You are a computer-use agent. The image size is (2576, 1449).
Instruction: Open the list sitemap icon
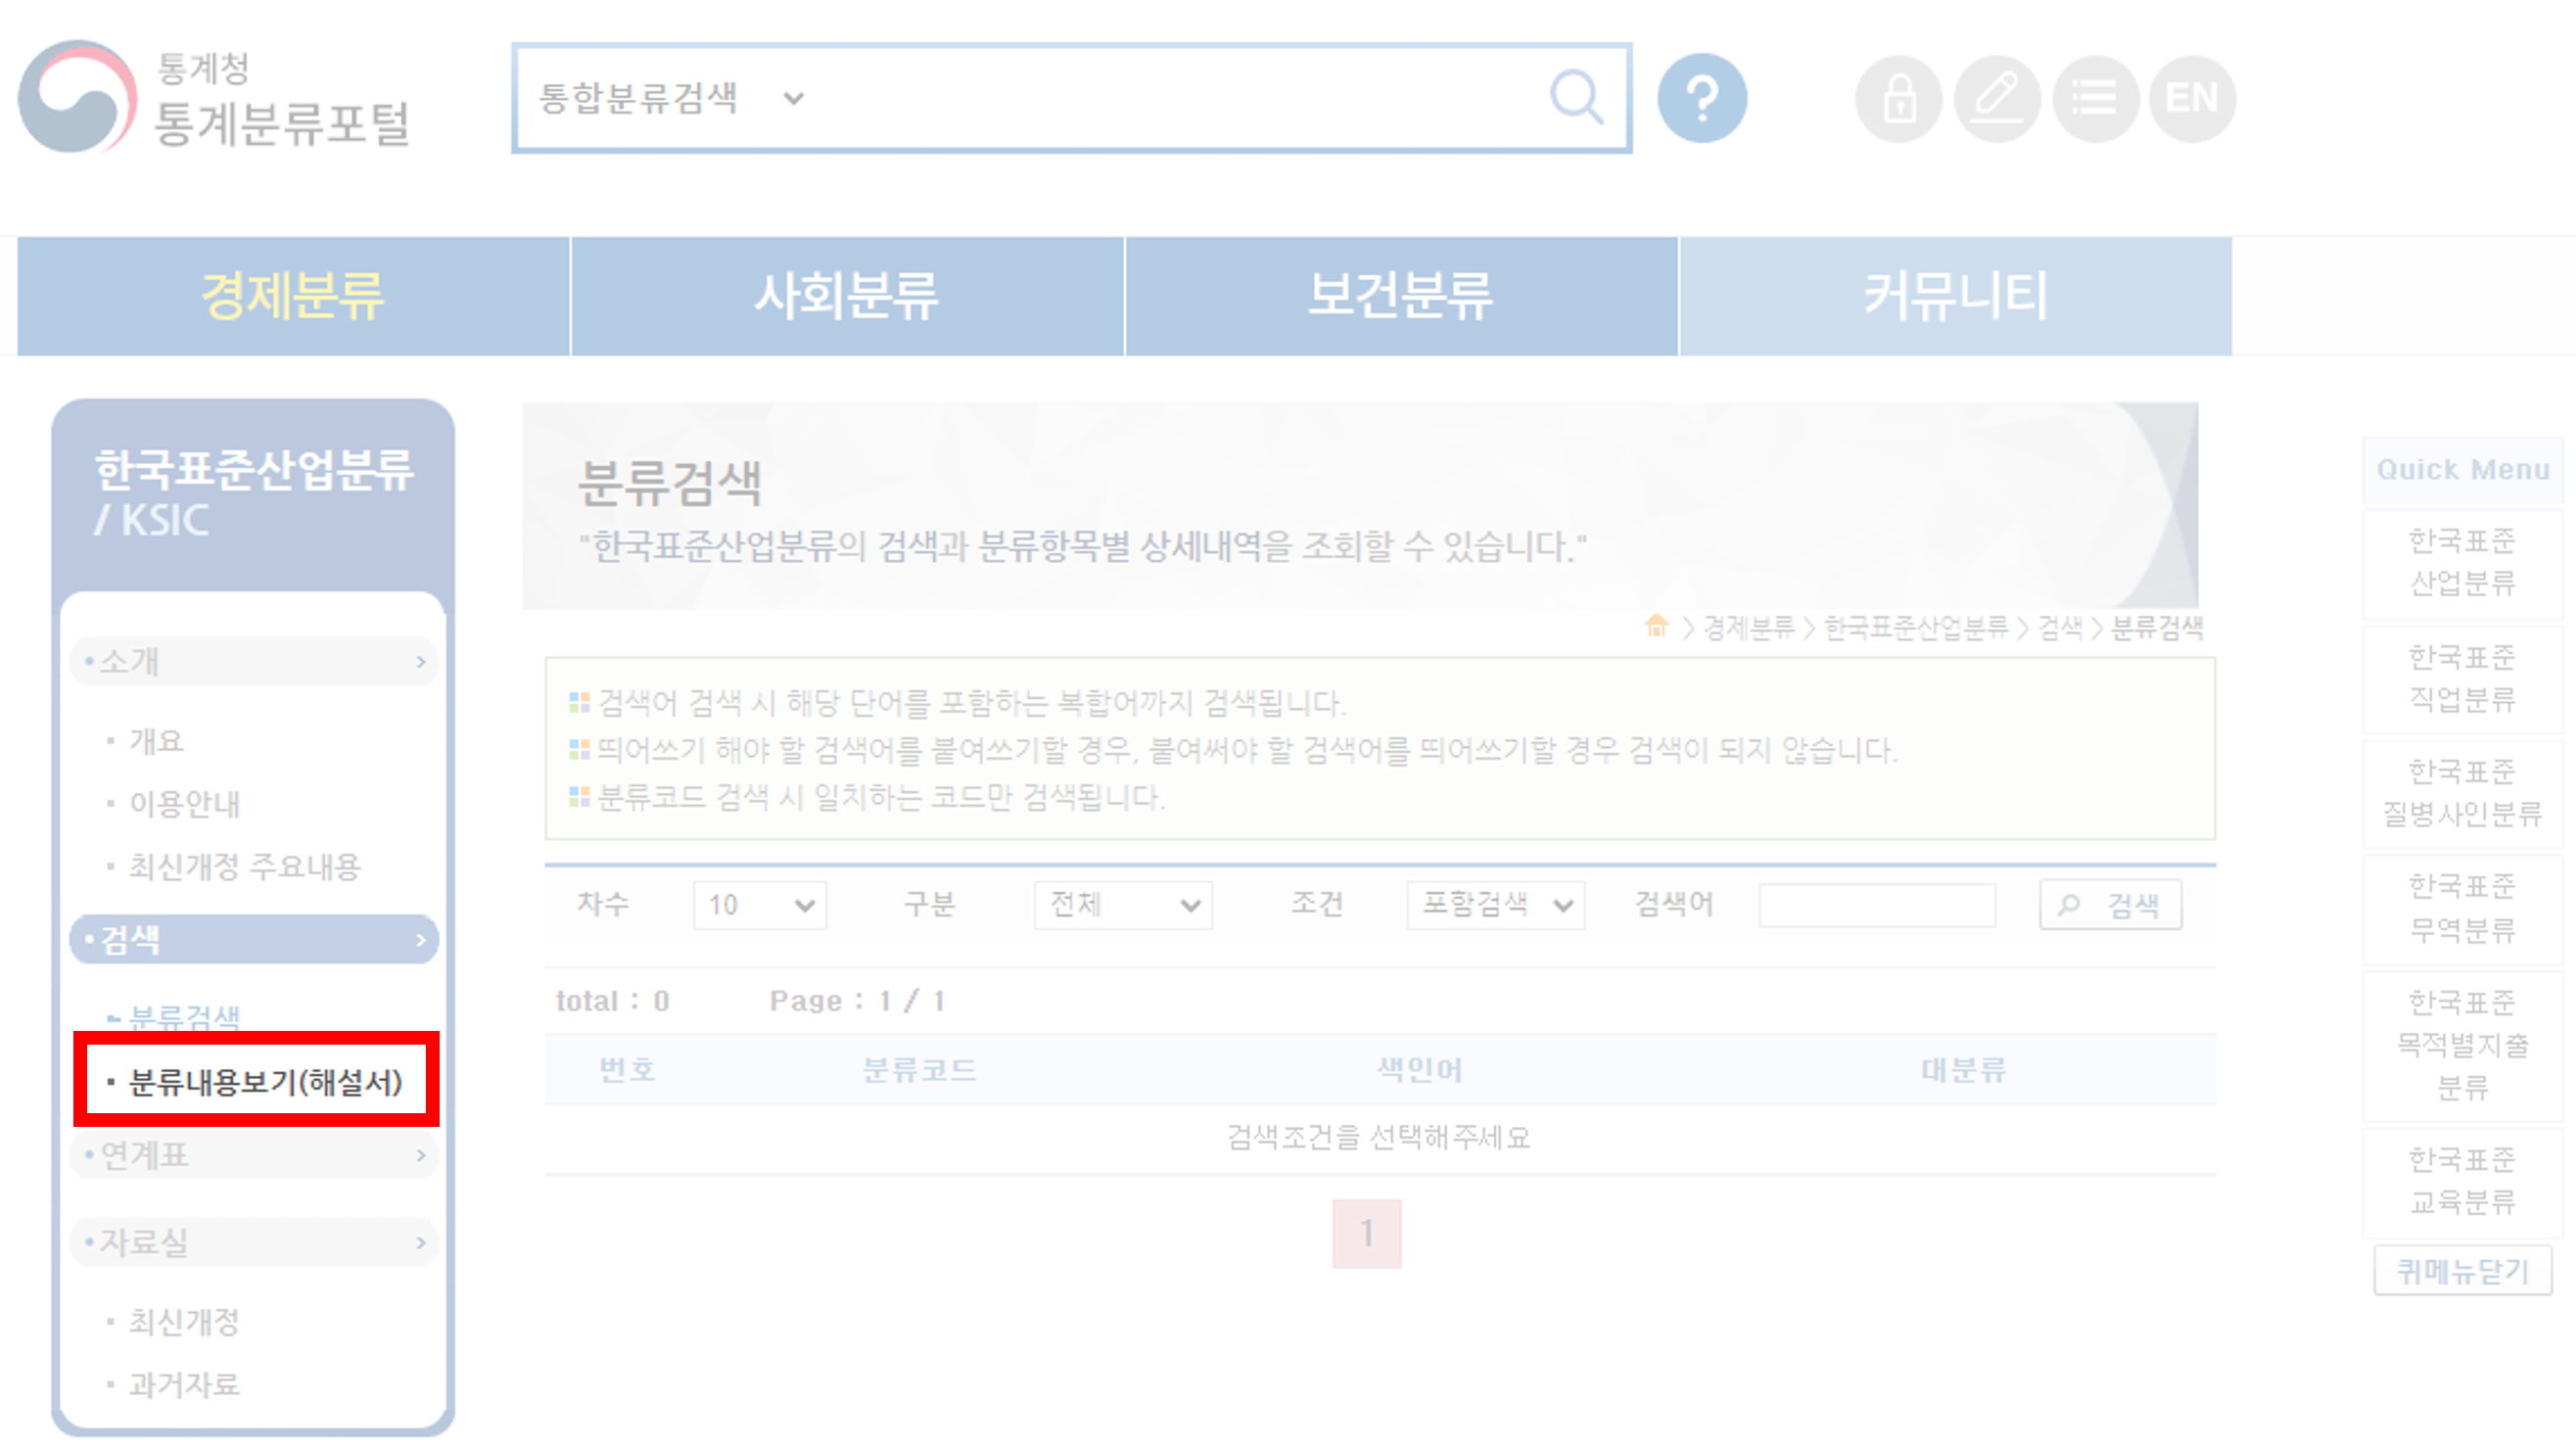pos(2094,99)
